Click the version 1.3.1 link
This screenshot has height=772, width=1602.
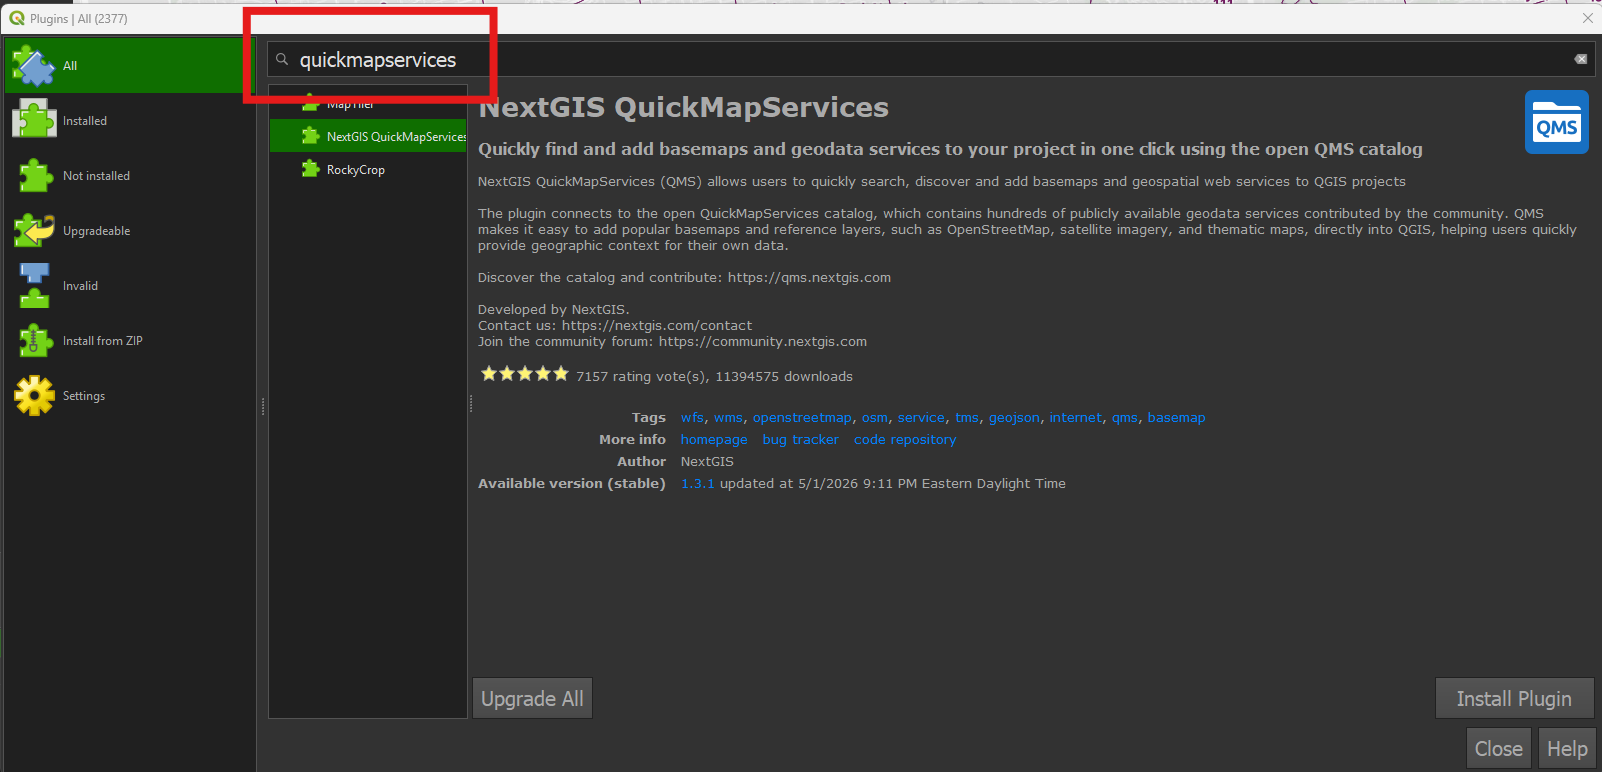698,484
